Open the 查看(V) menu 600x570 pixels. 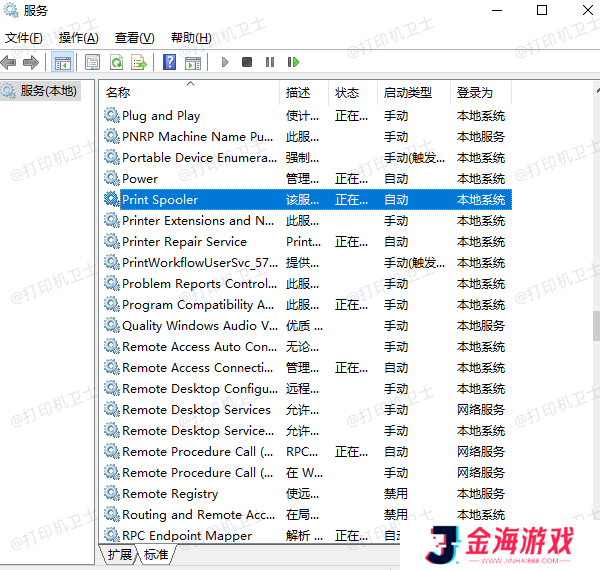coord(134,38)
